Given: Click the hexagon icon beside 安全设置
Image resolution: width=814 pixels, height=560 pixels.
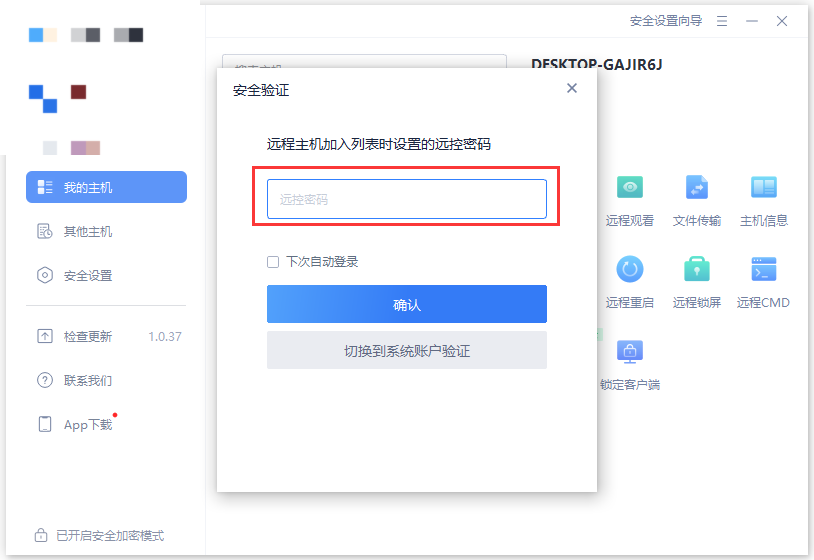Looking at the screenshot, I should [x=45, y=275].
